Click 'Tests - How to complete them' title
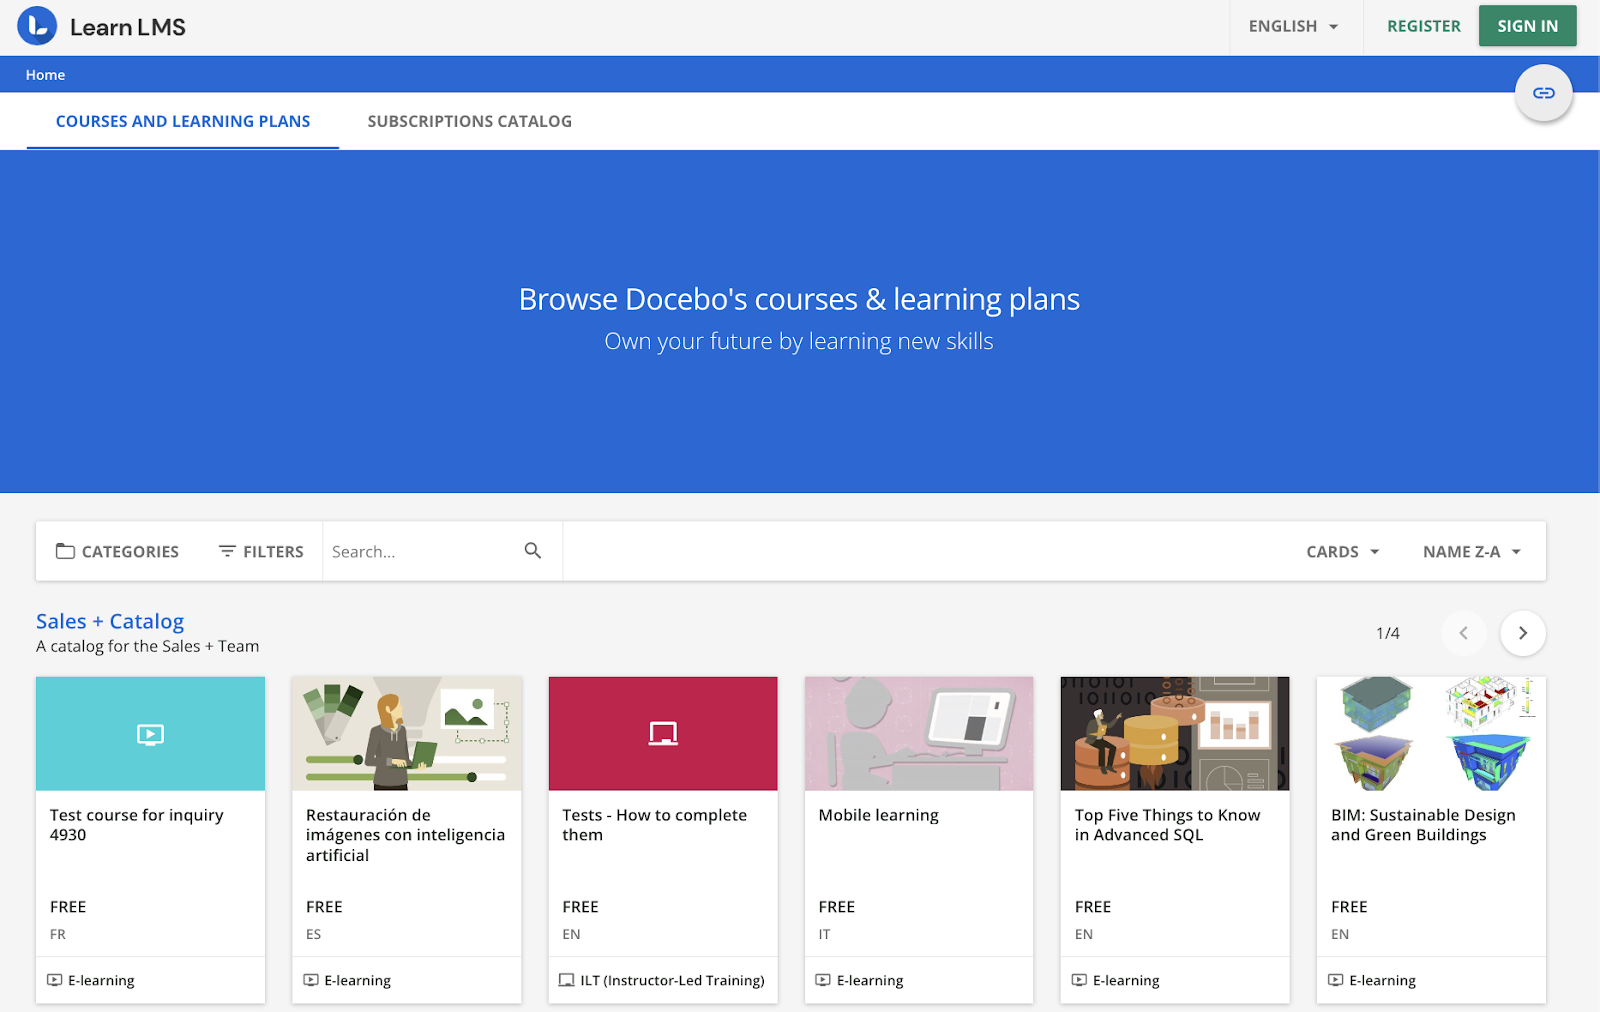Image resolution: width=1600 pixels, height=1012 pixels. (654, 825)
